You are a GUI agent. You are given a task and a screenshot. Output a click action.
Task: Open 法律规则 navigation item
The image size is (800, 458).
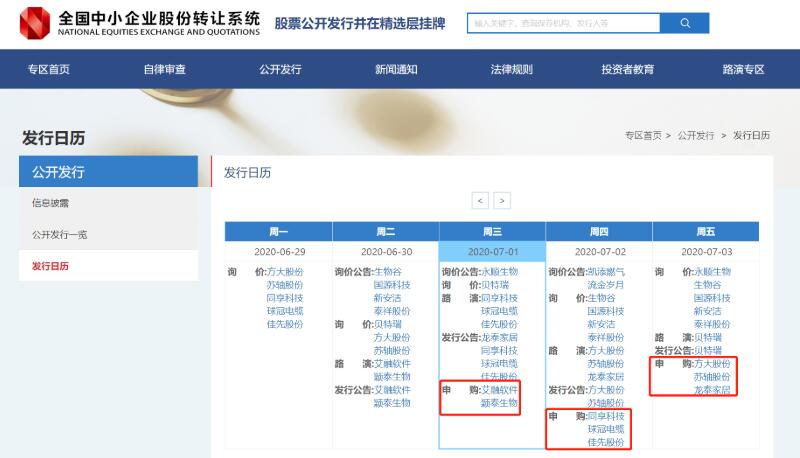(511, 69)
